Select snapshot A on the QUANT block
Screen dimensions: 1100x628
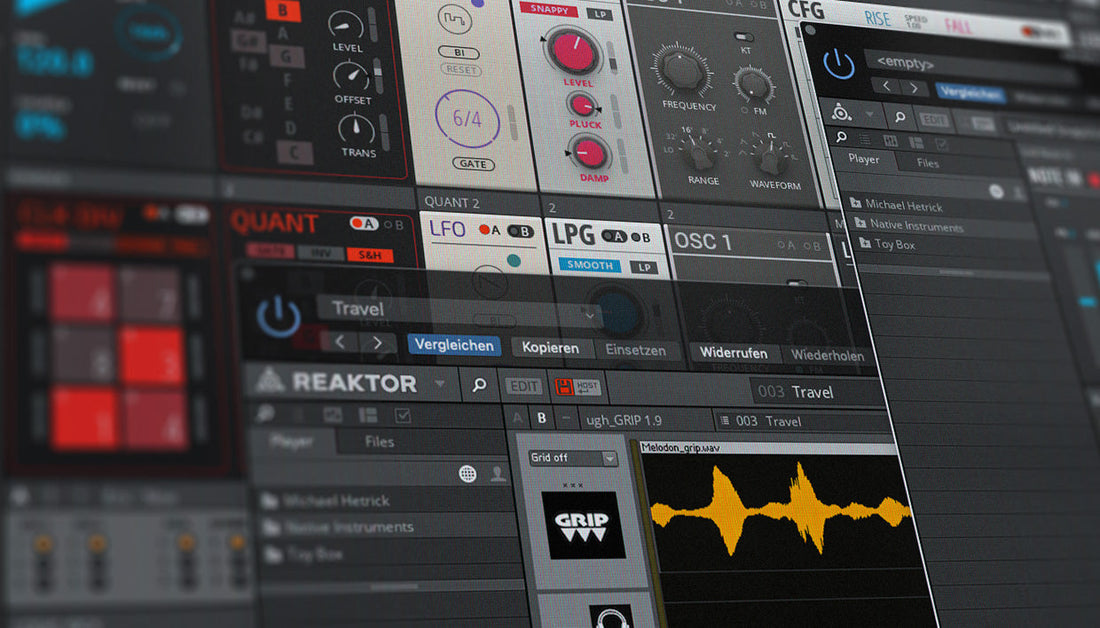tap(363, 224)
